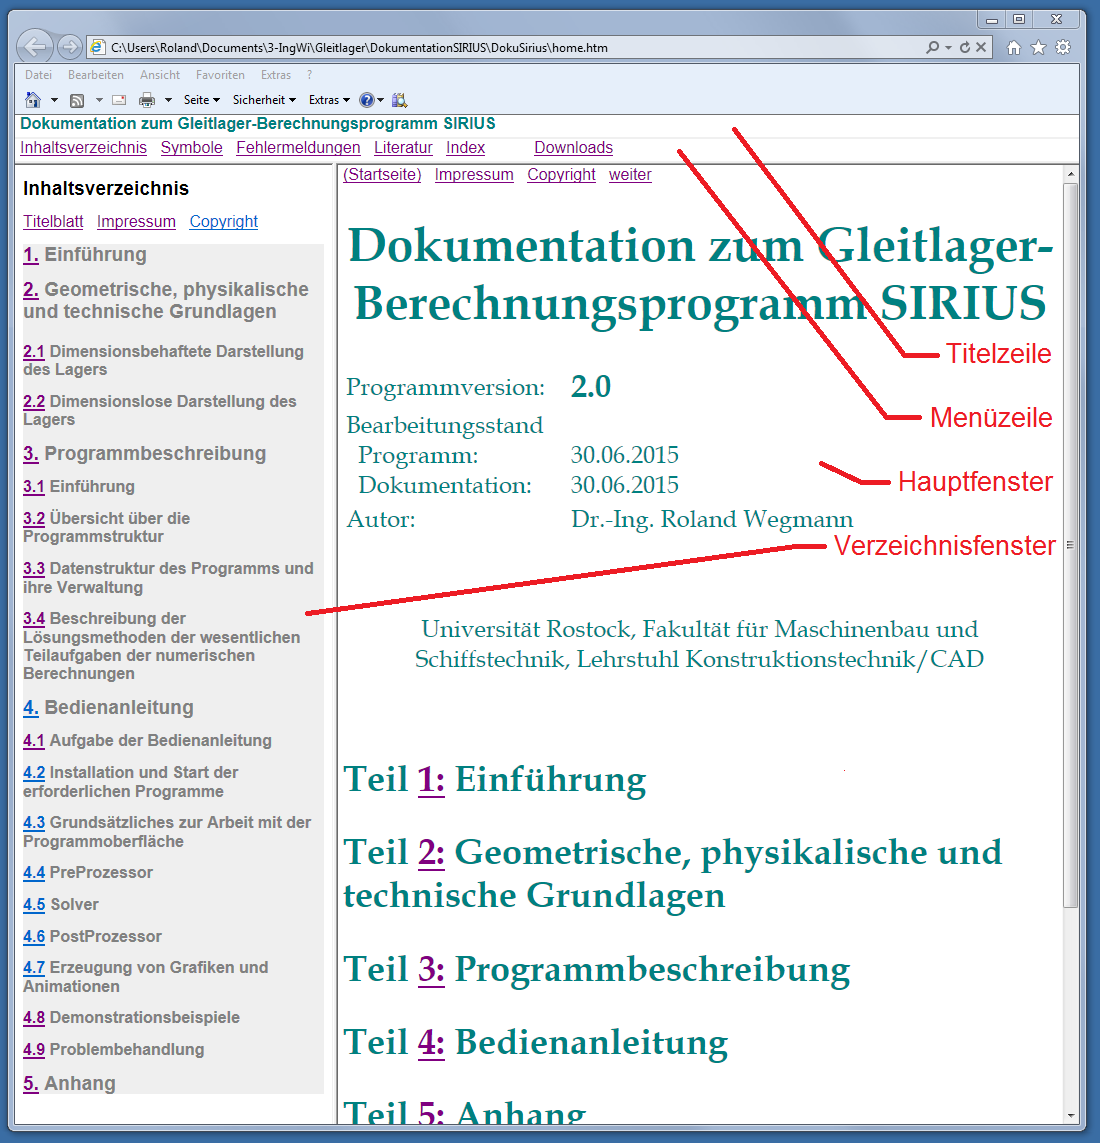1100x1143 pixels.
Task: Open the Literatur link
Action: 403,148
